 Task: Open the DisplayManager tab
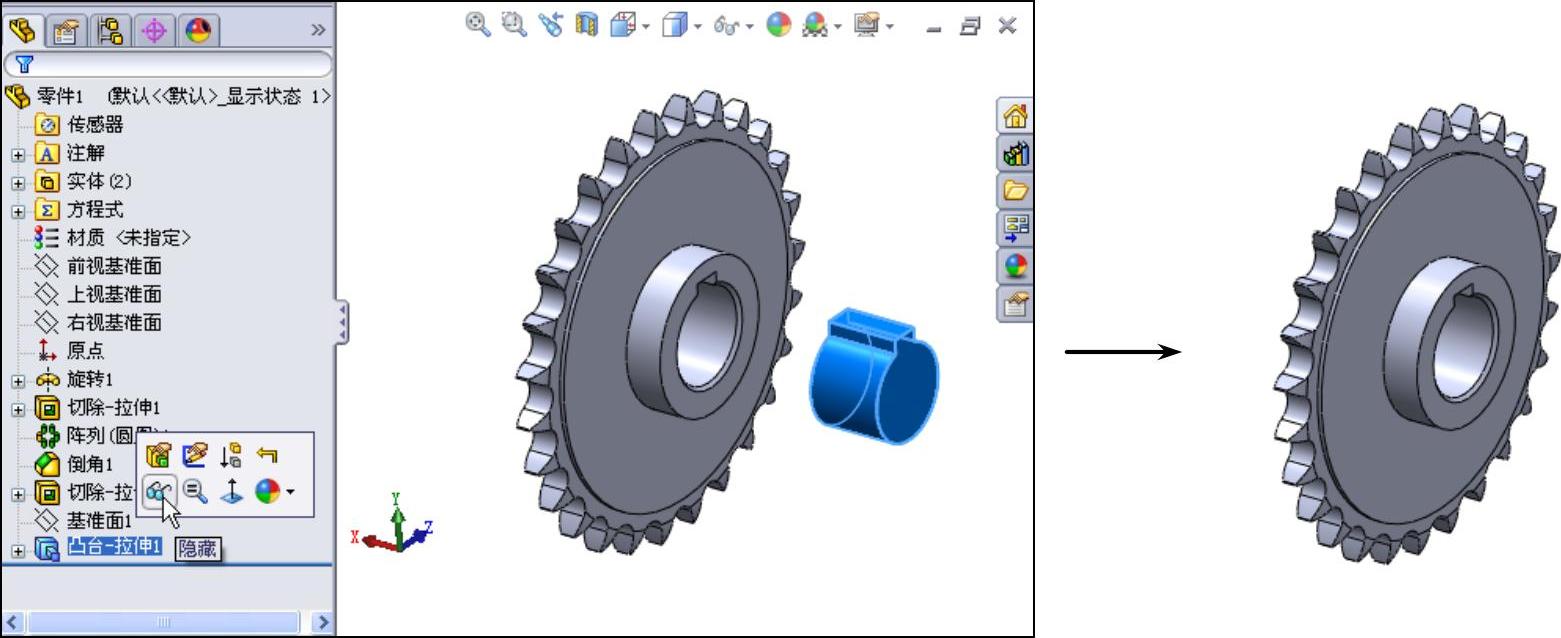tap(197, 31)
